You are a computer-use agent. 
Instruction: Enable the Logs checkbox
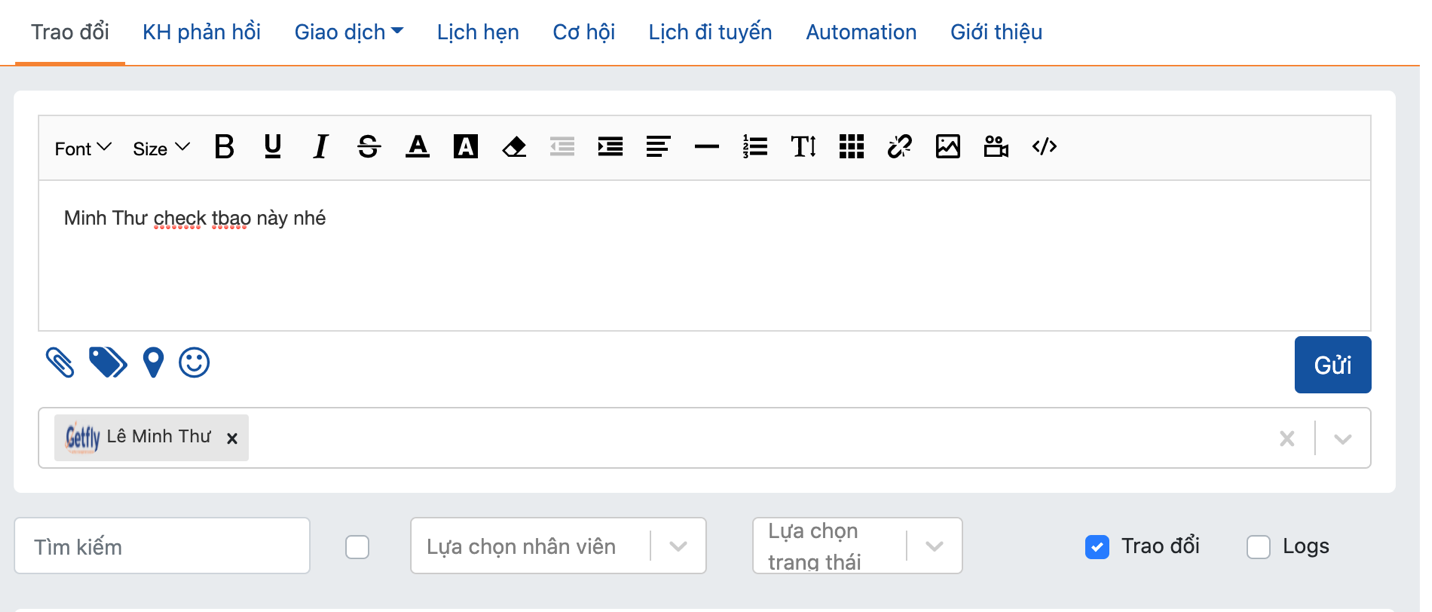tap(1258, 547)
